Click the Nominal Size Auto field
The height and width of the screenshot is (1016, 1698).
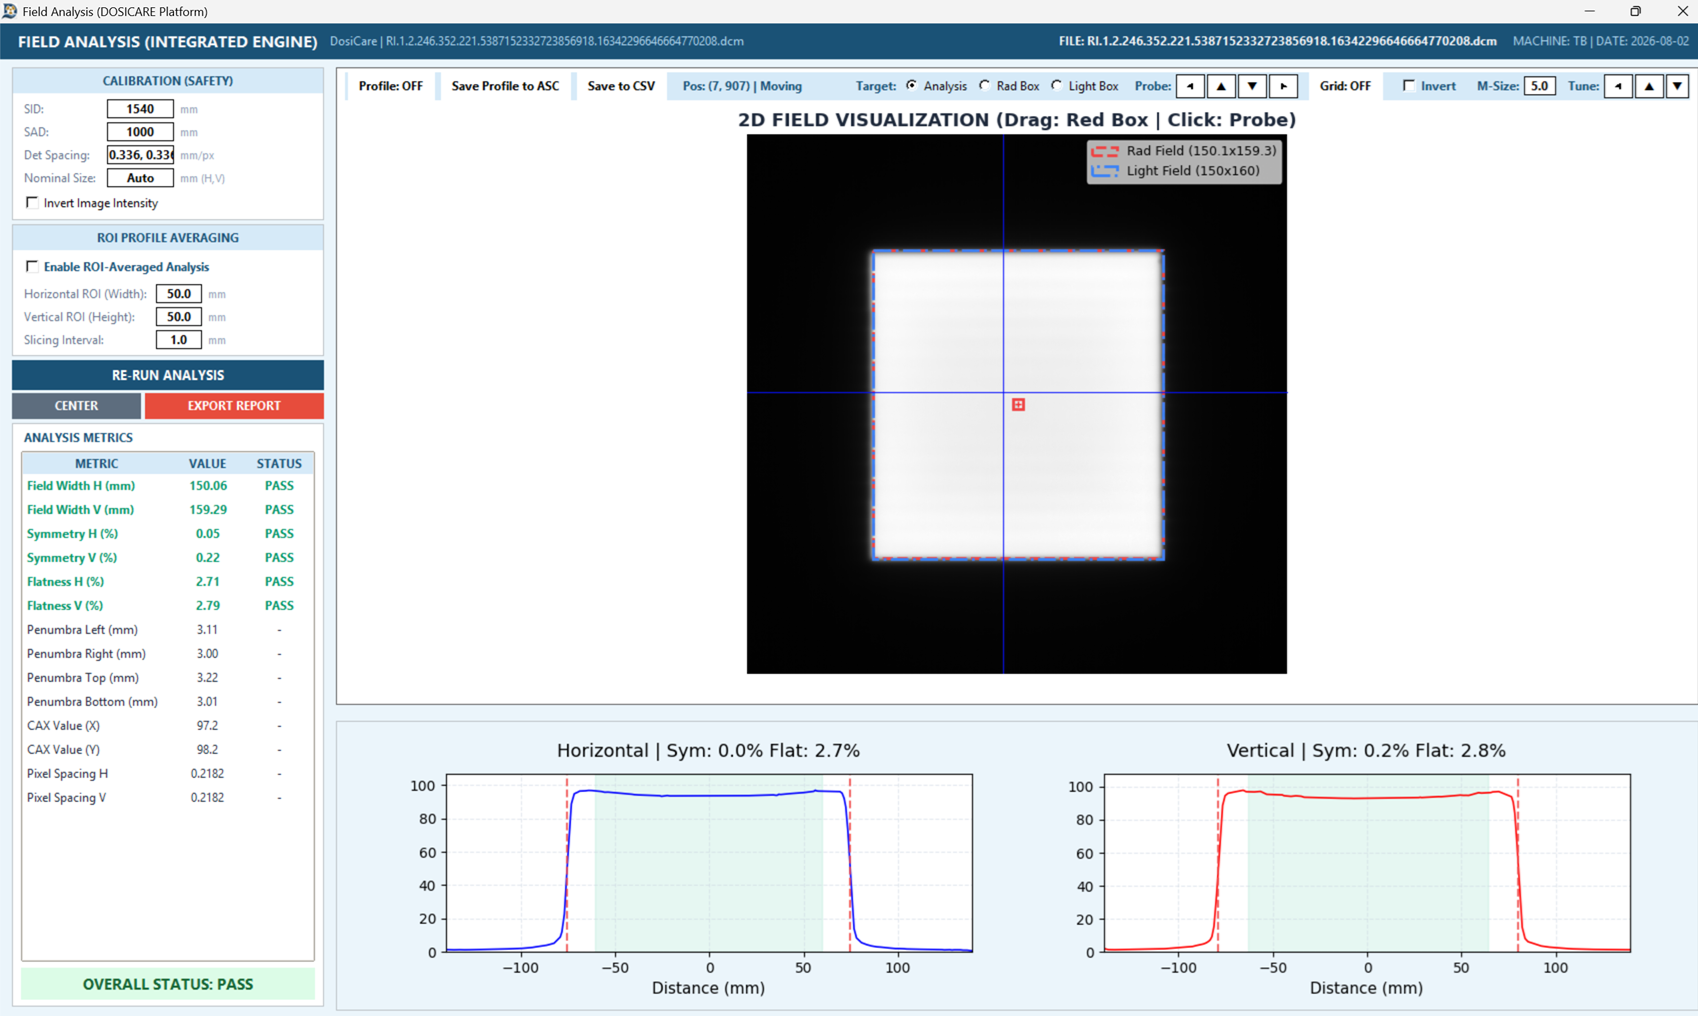[x=140, y=178]
